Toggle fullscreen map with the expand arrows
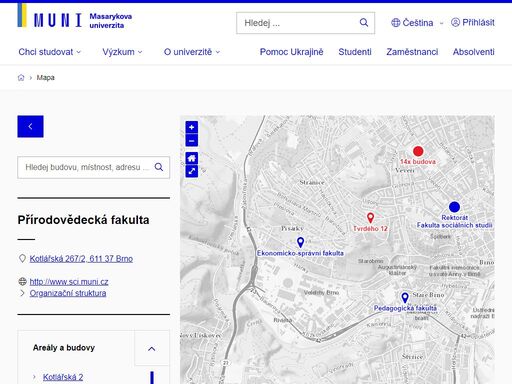 click(192, 171)
